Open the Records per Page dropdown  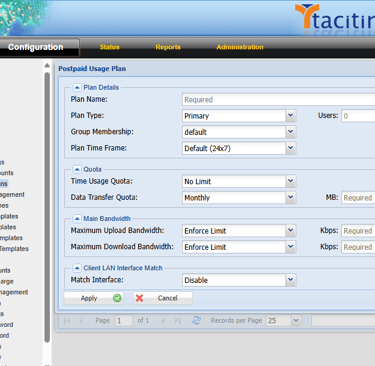pos(296,321)
